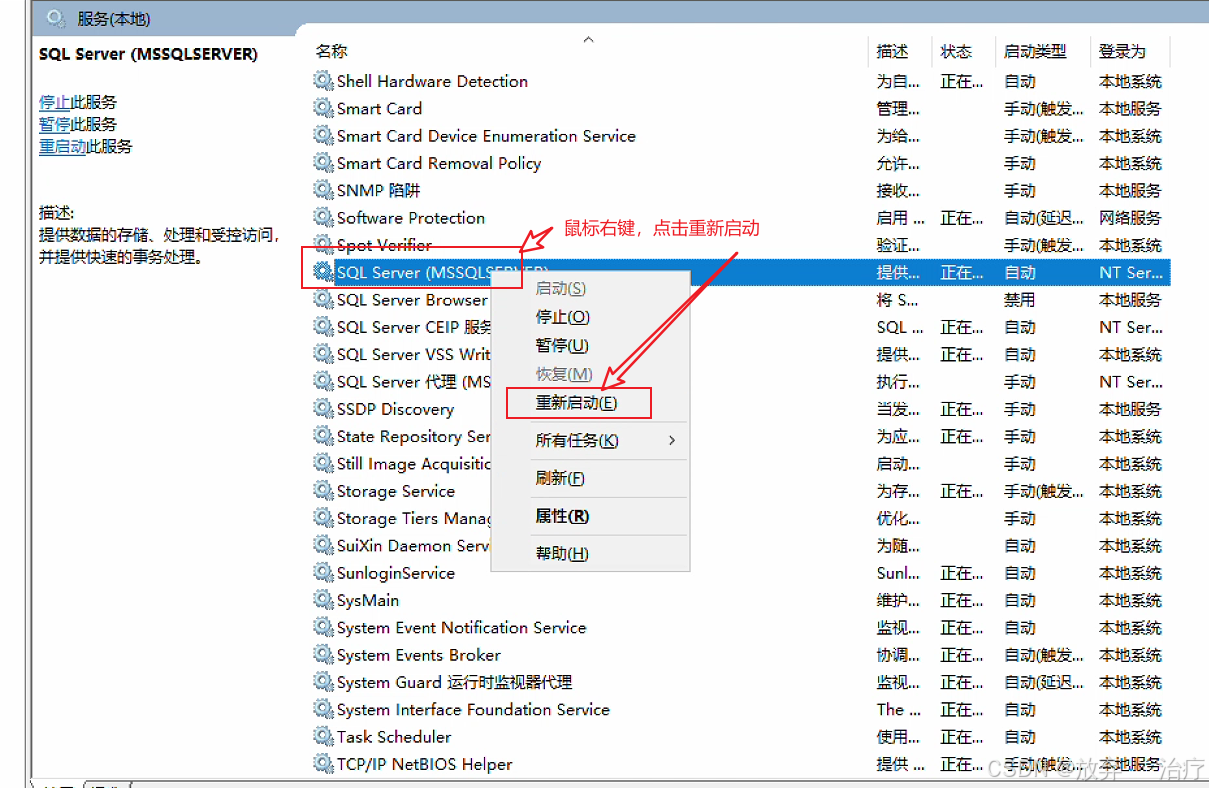Click the SSDP Discovery service icon
The width and height of the screenshot is (1209, 788).
point(322,408)
